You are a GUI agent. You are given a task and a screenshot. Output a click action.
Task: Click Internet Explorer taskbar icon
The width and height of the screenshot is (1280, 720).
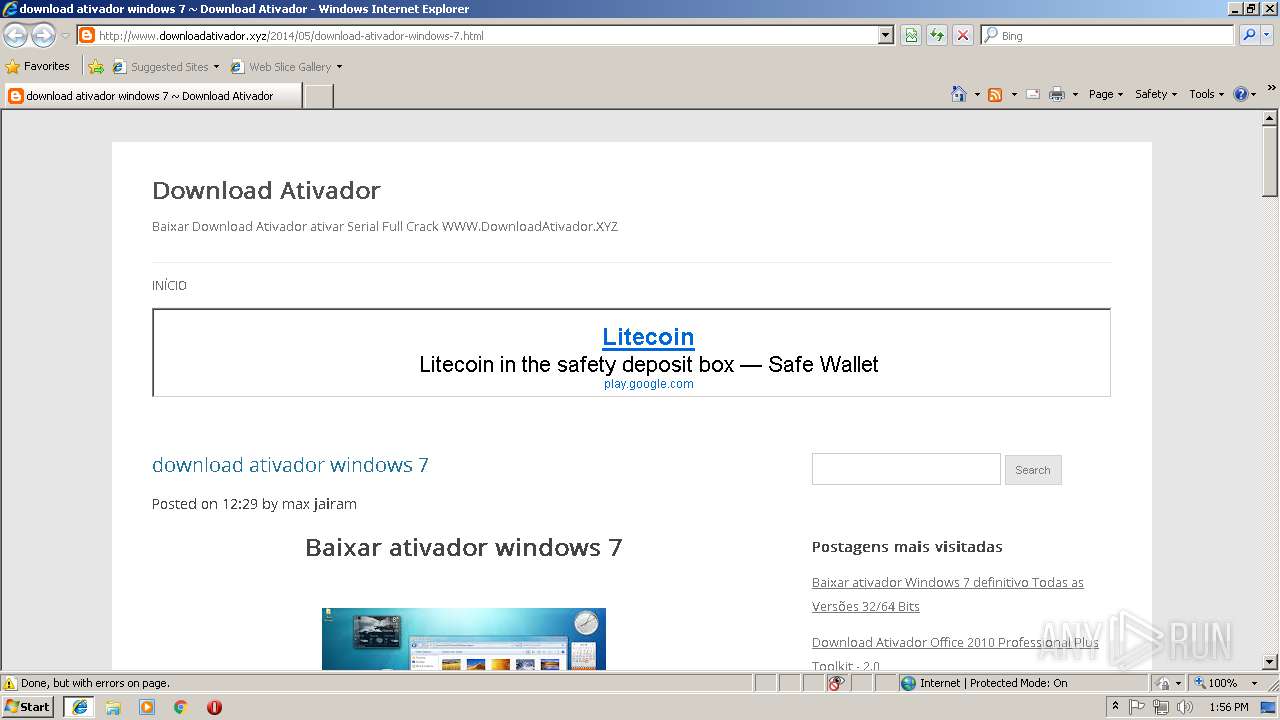79,707
